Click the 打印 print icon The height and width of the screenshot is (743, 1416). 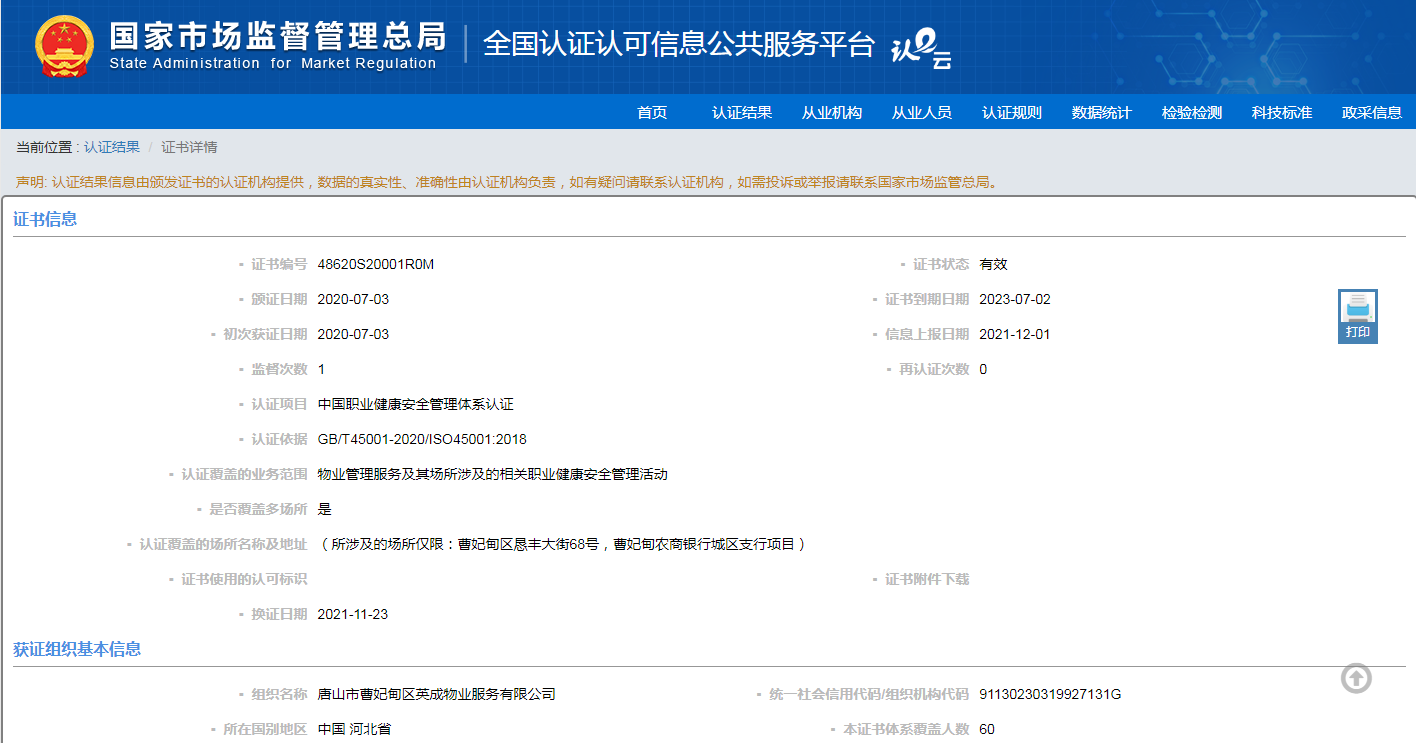pyautogui.click(x=1358, y=316)
